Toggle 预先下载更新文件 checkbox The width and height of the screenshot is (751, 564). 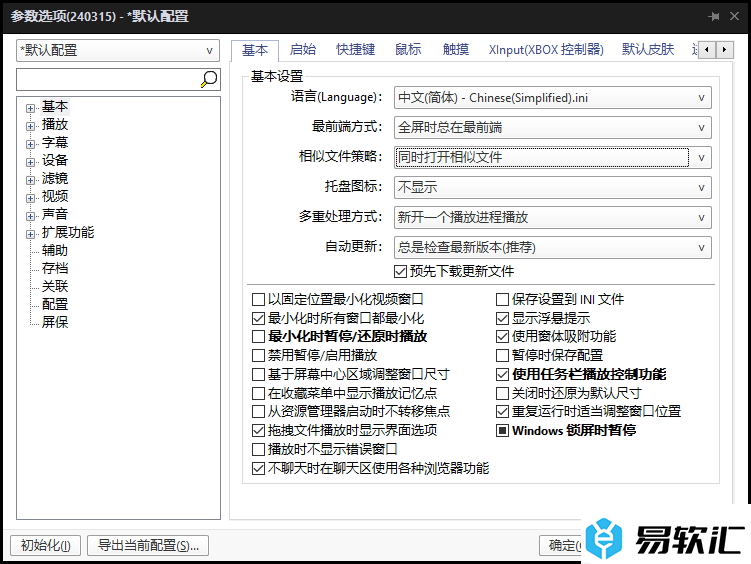(401, 271)
